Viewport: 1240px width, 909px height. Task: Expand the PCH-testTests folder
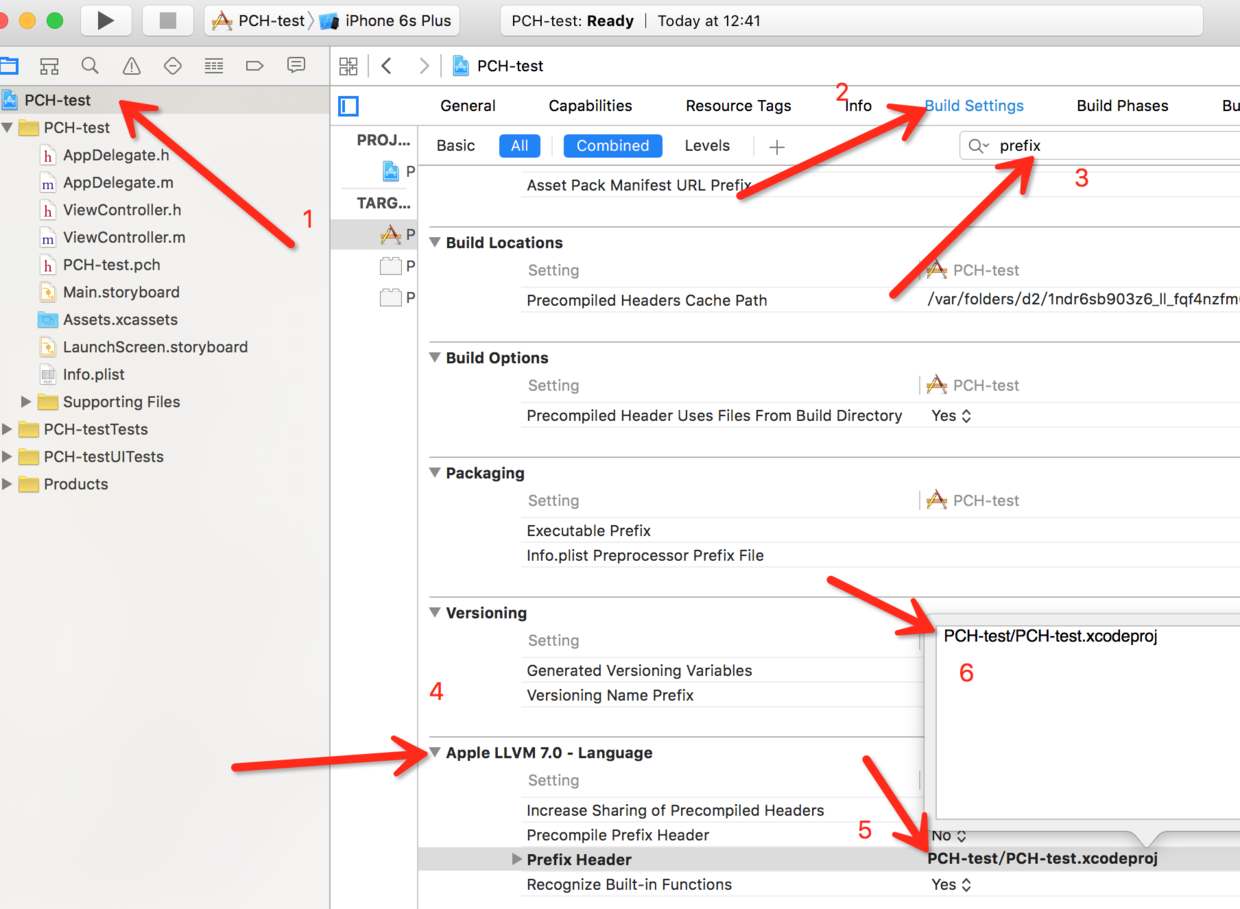click(x=8, y=429)
